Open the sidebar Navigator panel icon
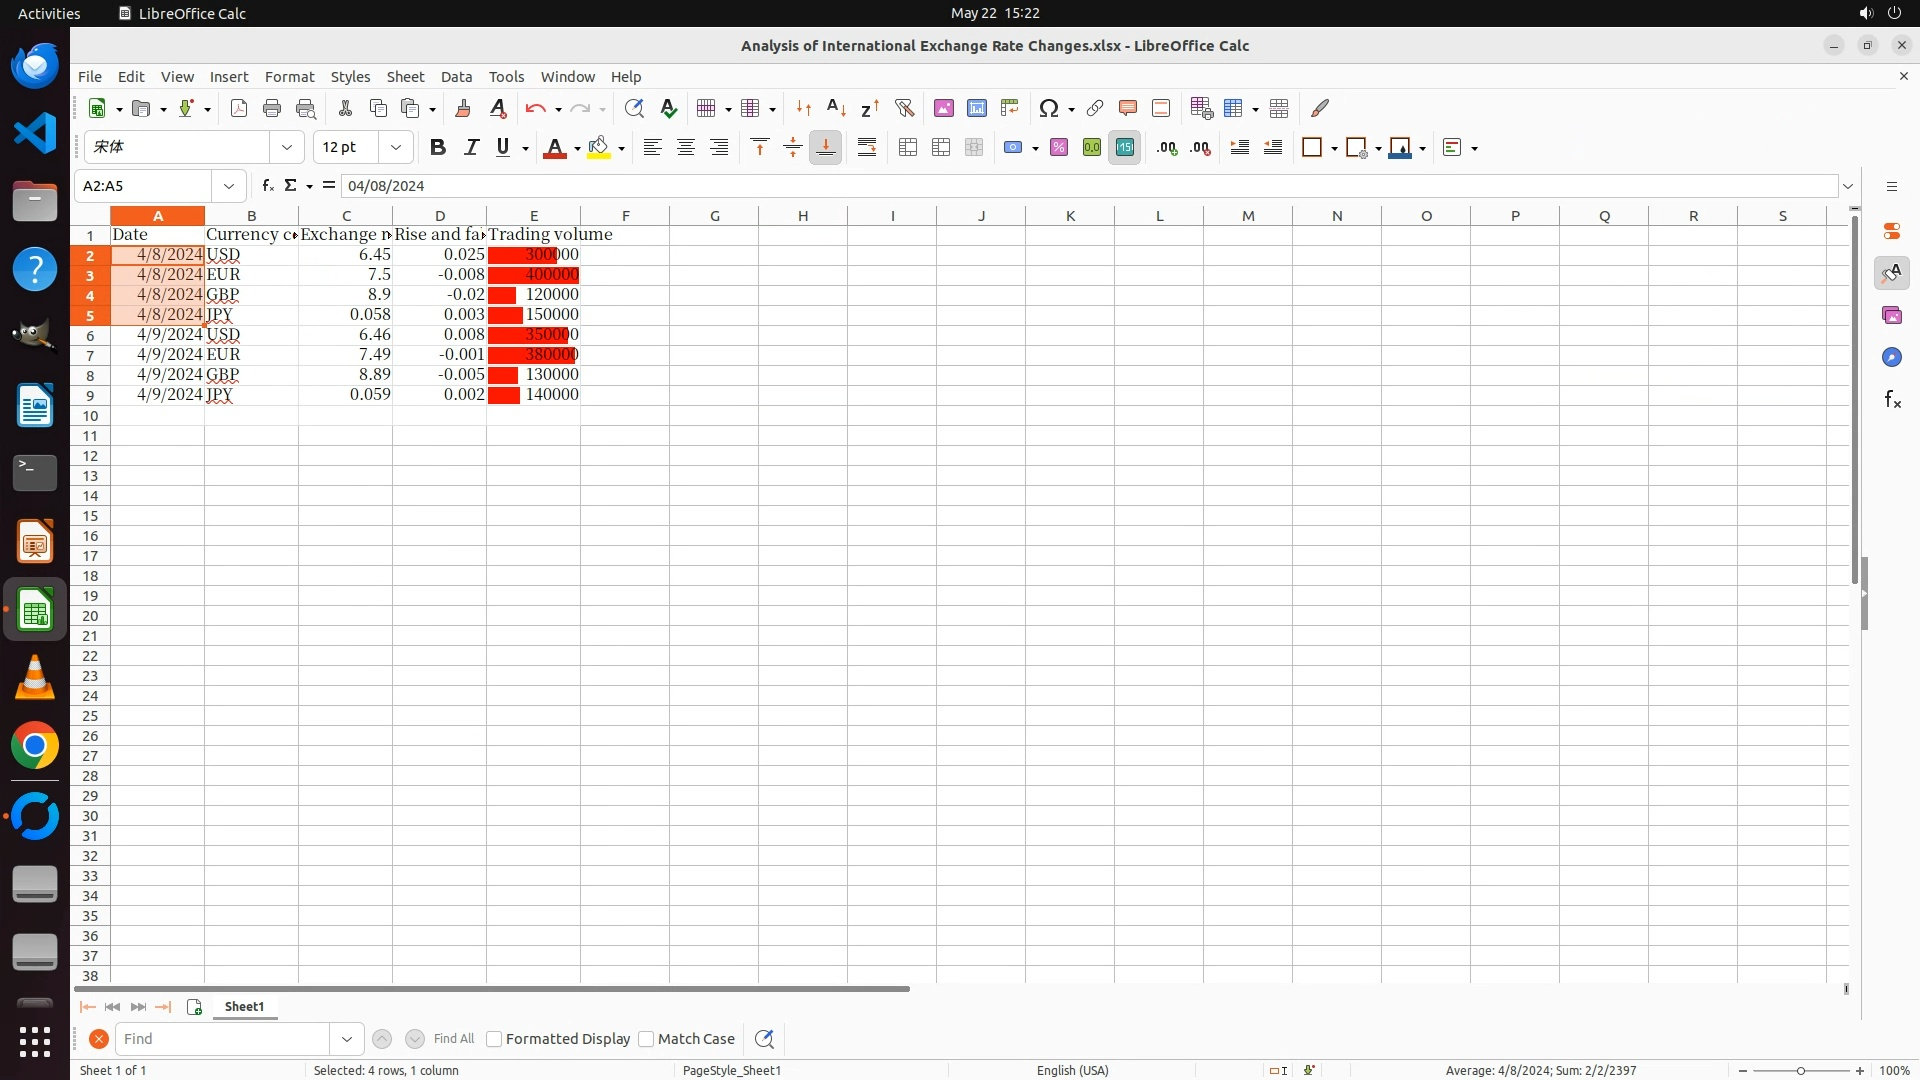 [1891, 357]
